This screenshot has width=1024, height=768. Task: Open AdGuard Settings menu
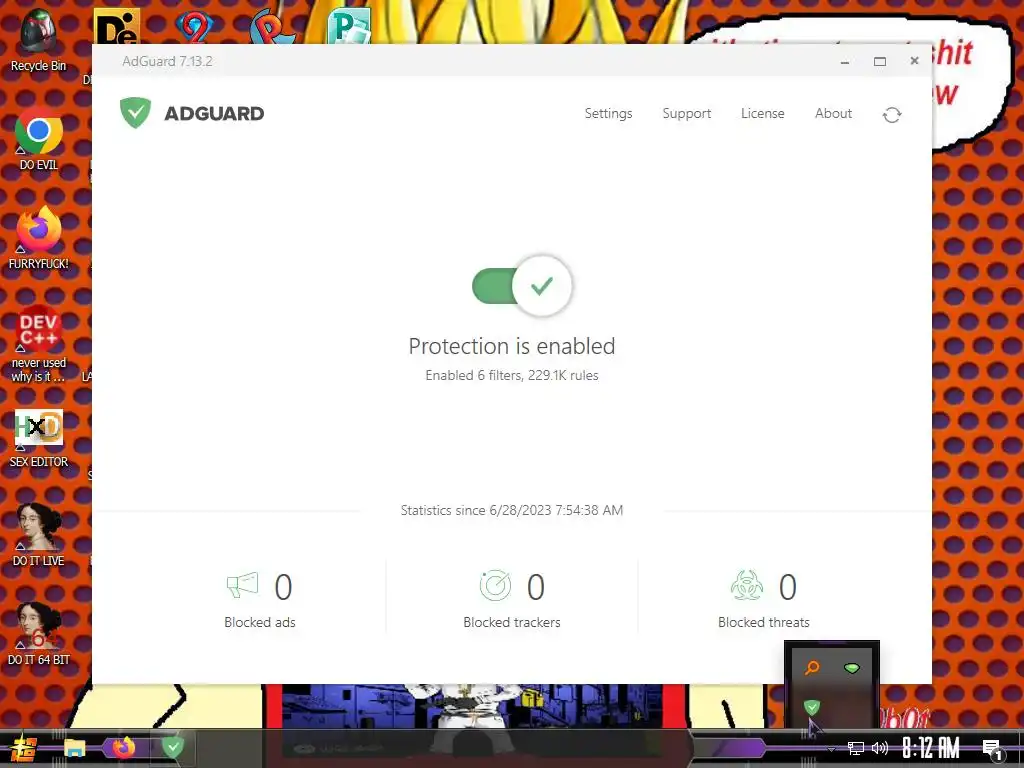coord(608,114)
